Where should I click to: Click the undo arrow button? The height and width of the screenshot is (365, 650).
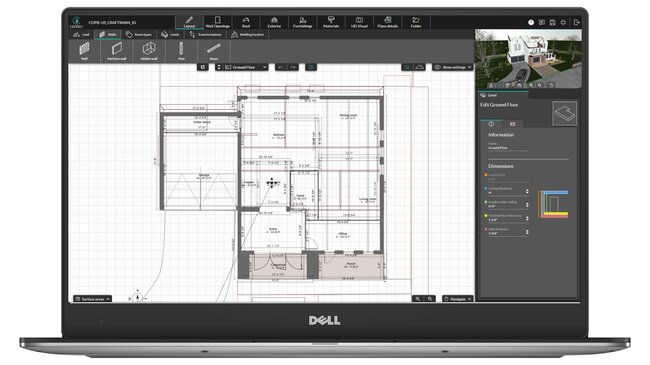[x=281, y=67]
